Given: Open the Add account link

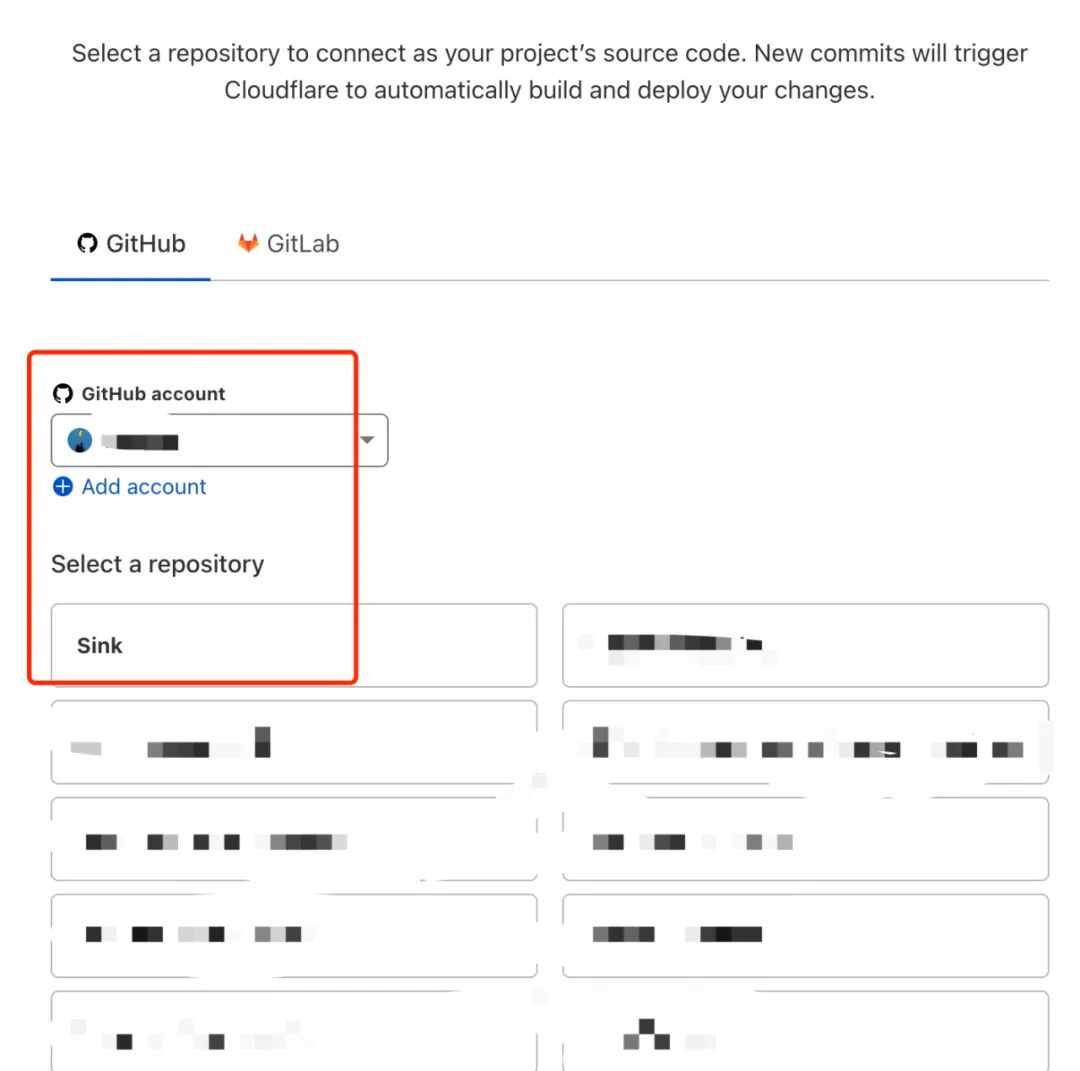Looking at the screenshot, I should (x=144, y=486).
